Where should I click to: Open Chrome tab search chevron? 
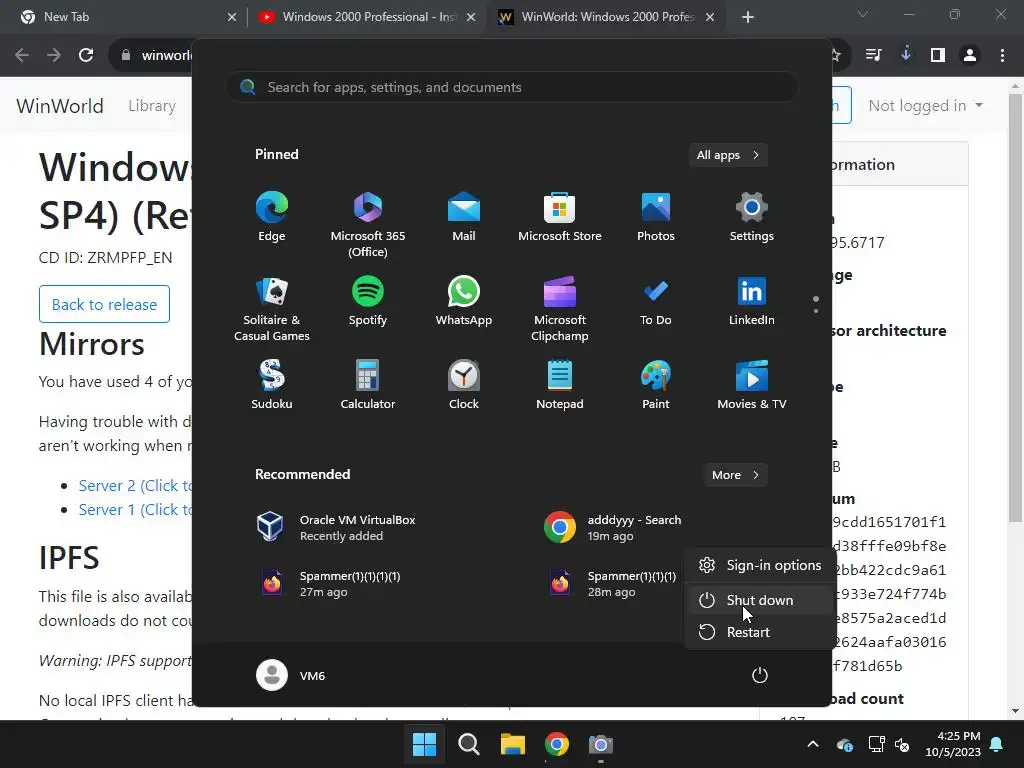point(863,14)
